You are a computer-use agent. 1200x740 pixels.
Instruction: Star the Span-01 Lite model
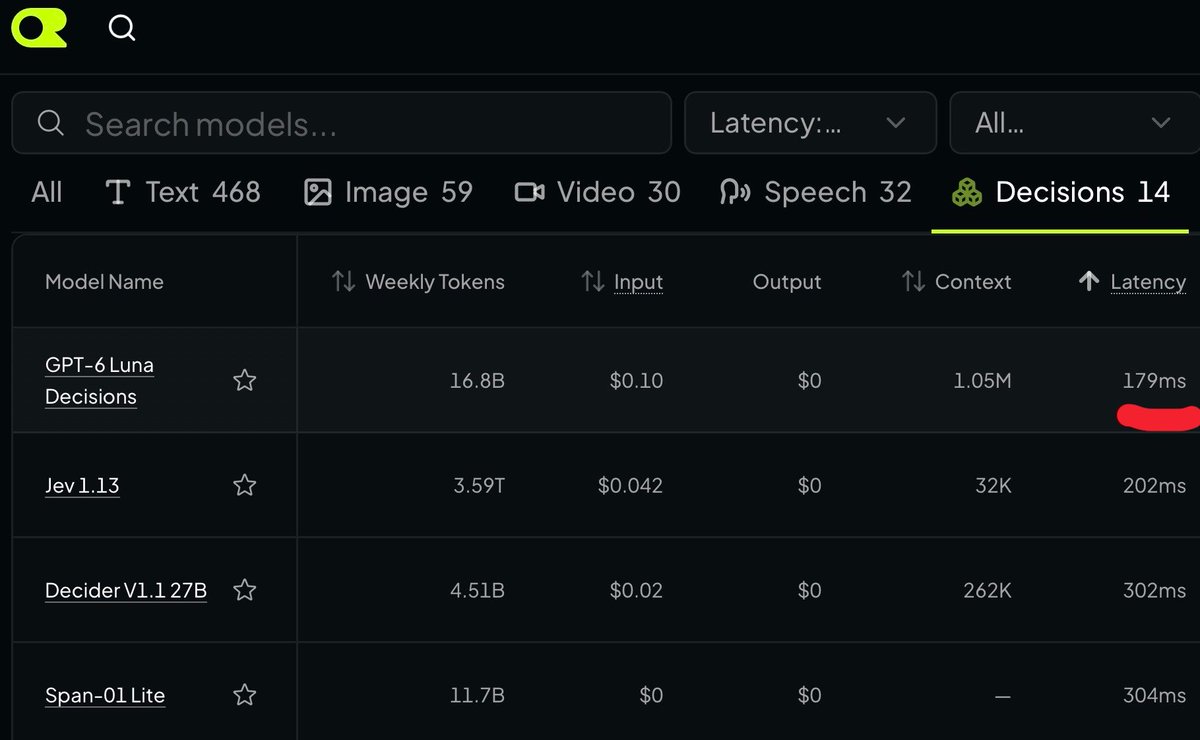[244, 695]
